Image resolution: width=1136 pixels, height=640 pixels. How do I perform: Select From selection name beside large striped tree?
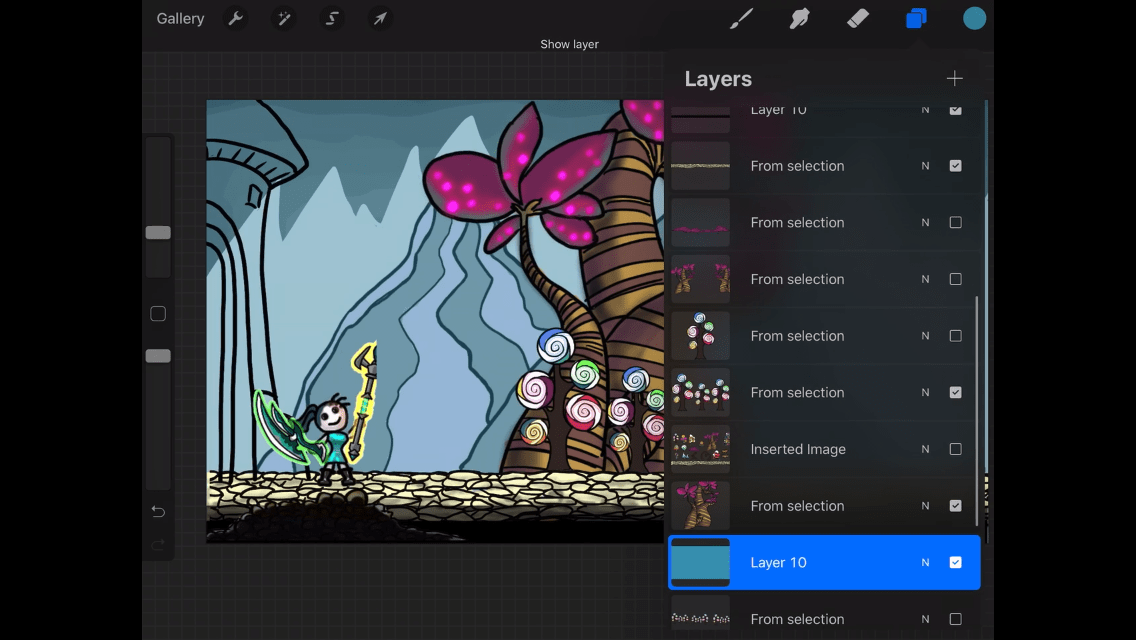point(797,506)
